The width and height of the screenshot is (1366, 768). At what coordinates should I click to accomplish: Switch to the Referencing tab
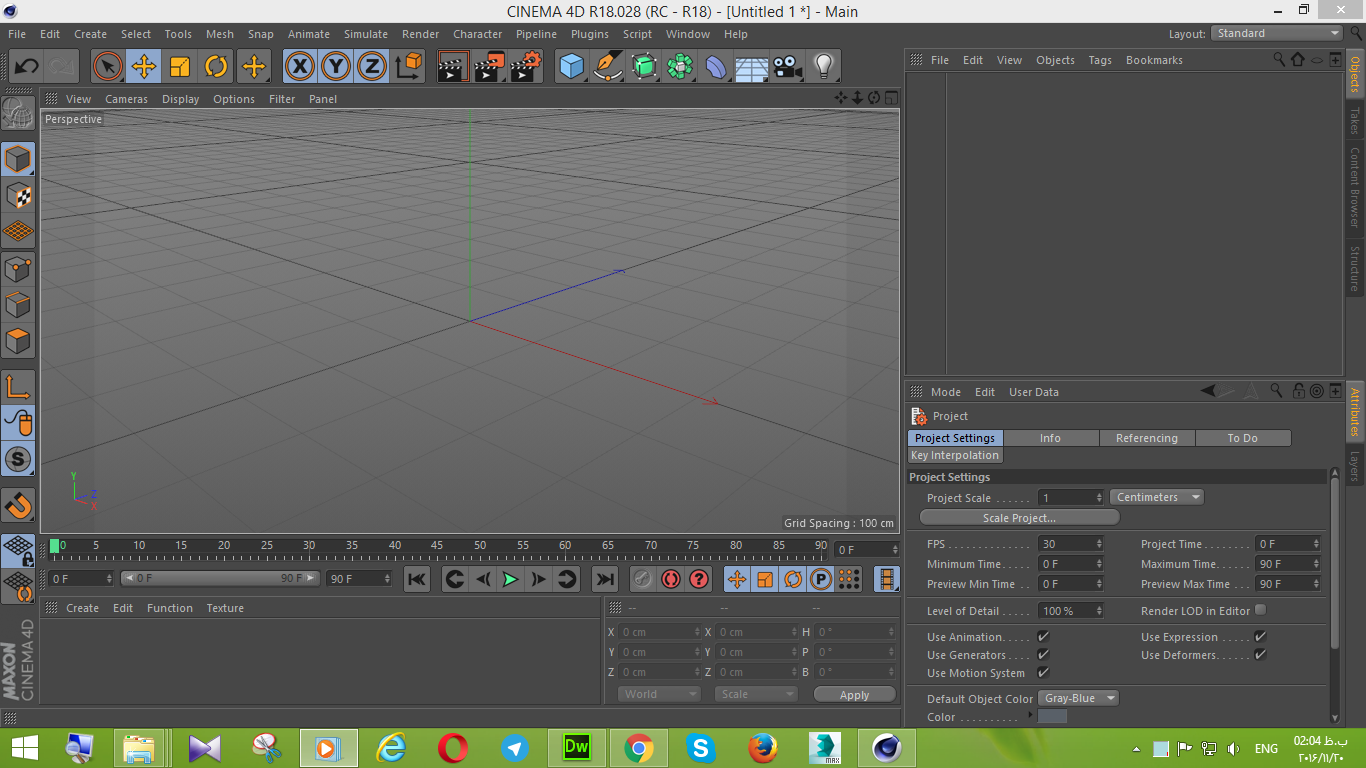click(1147, 438)
